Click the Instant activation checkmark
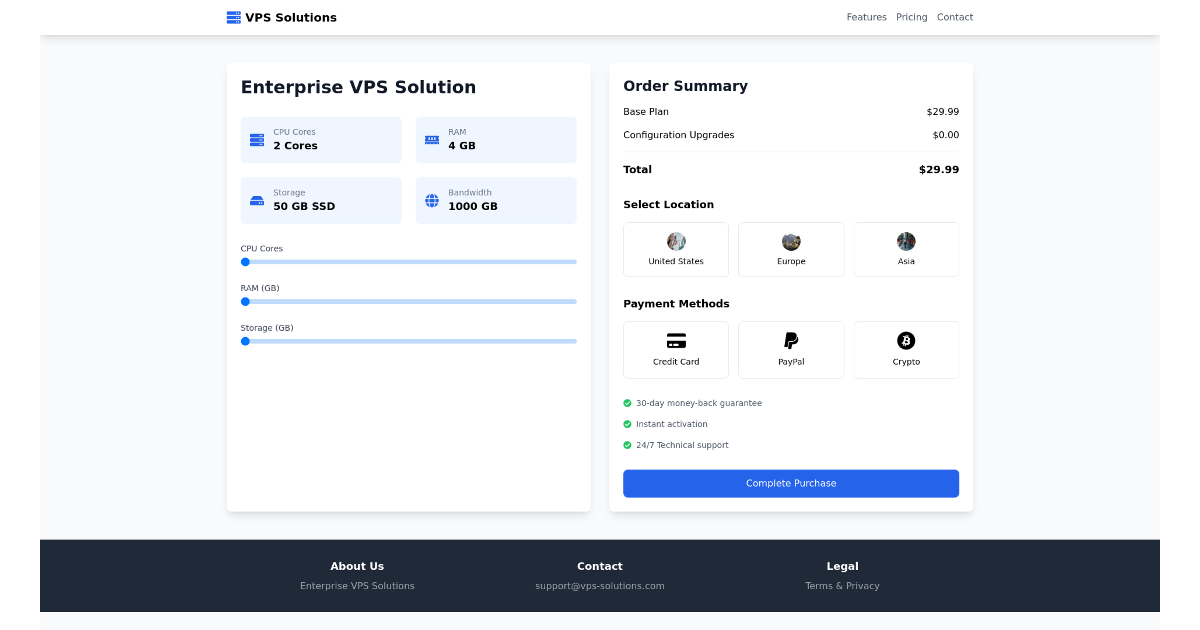Viewport: 1200px width, 630px height. (x=628, y=424)
